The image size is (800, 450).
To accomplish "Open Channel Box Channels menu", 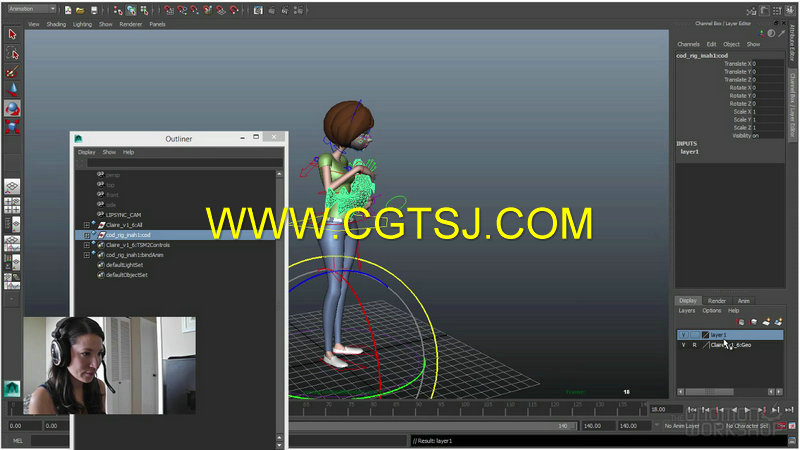I will (688, 44).
